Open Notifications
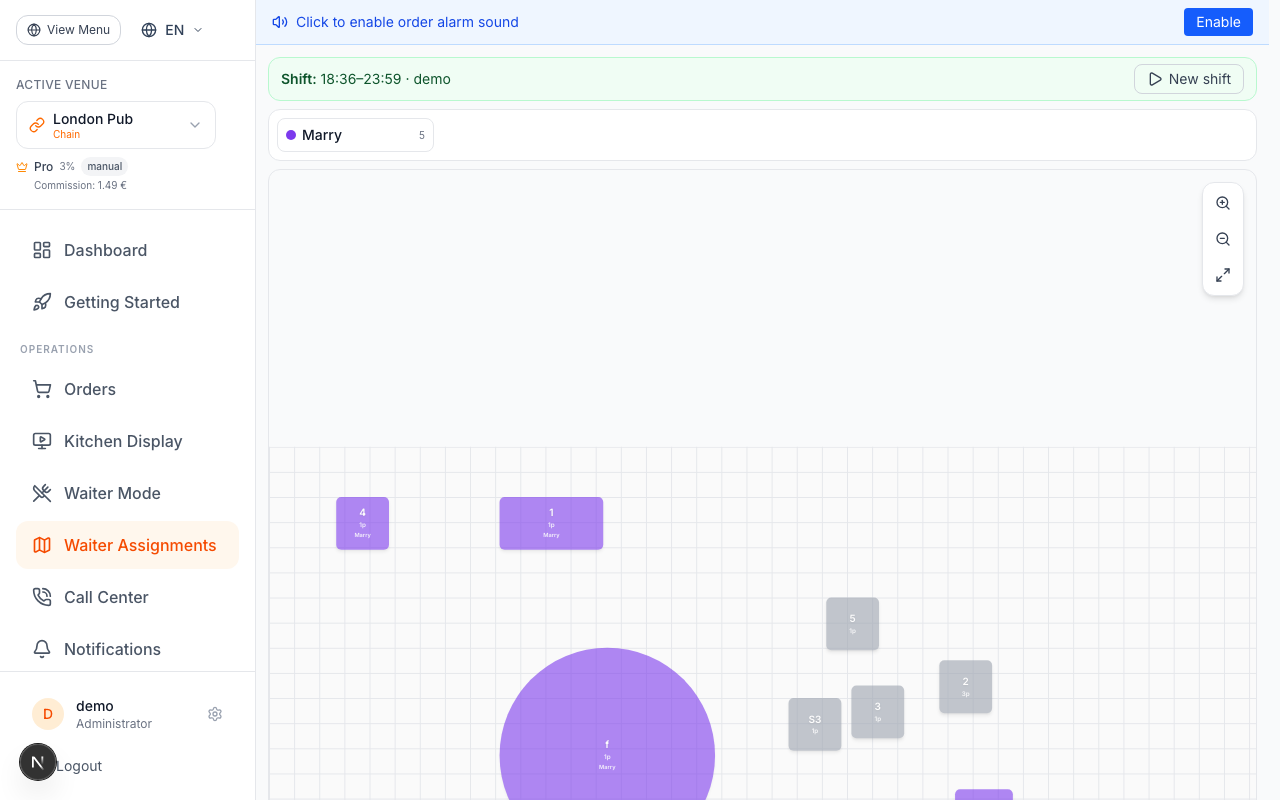Viewport: 1280px width, 800px height. tap(113, 649)
